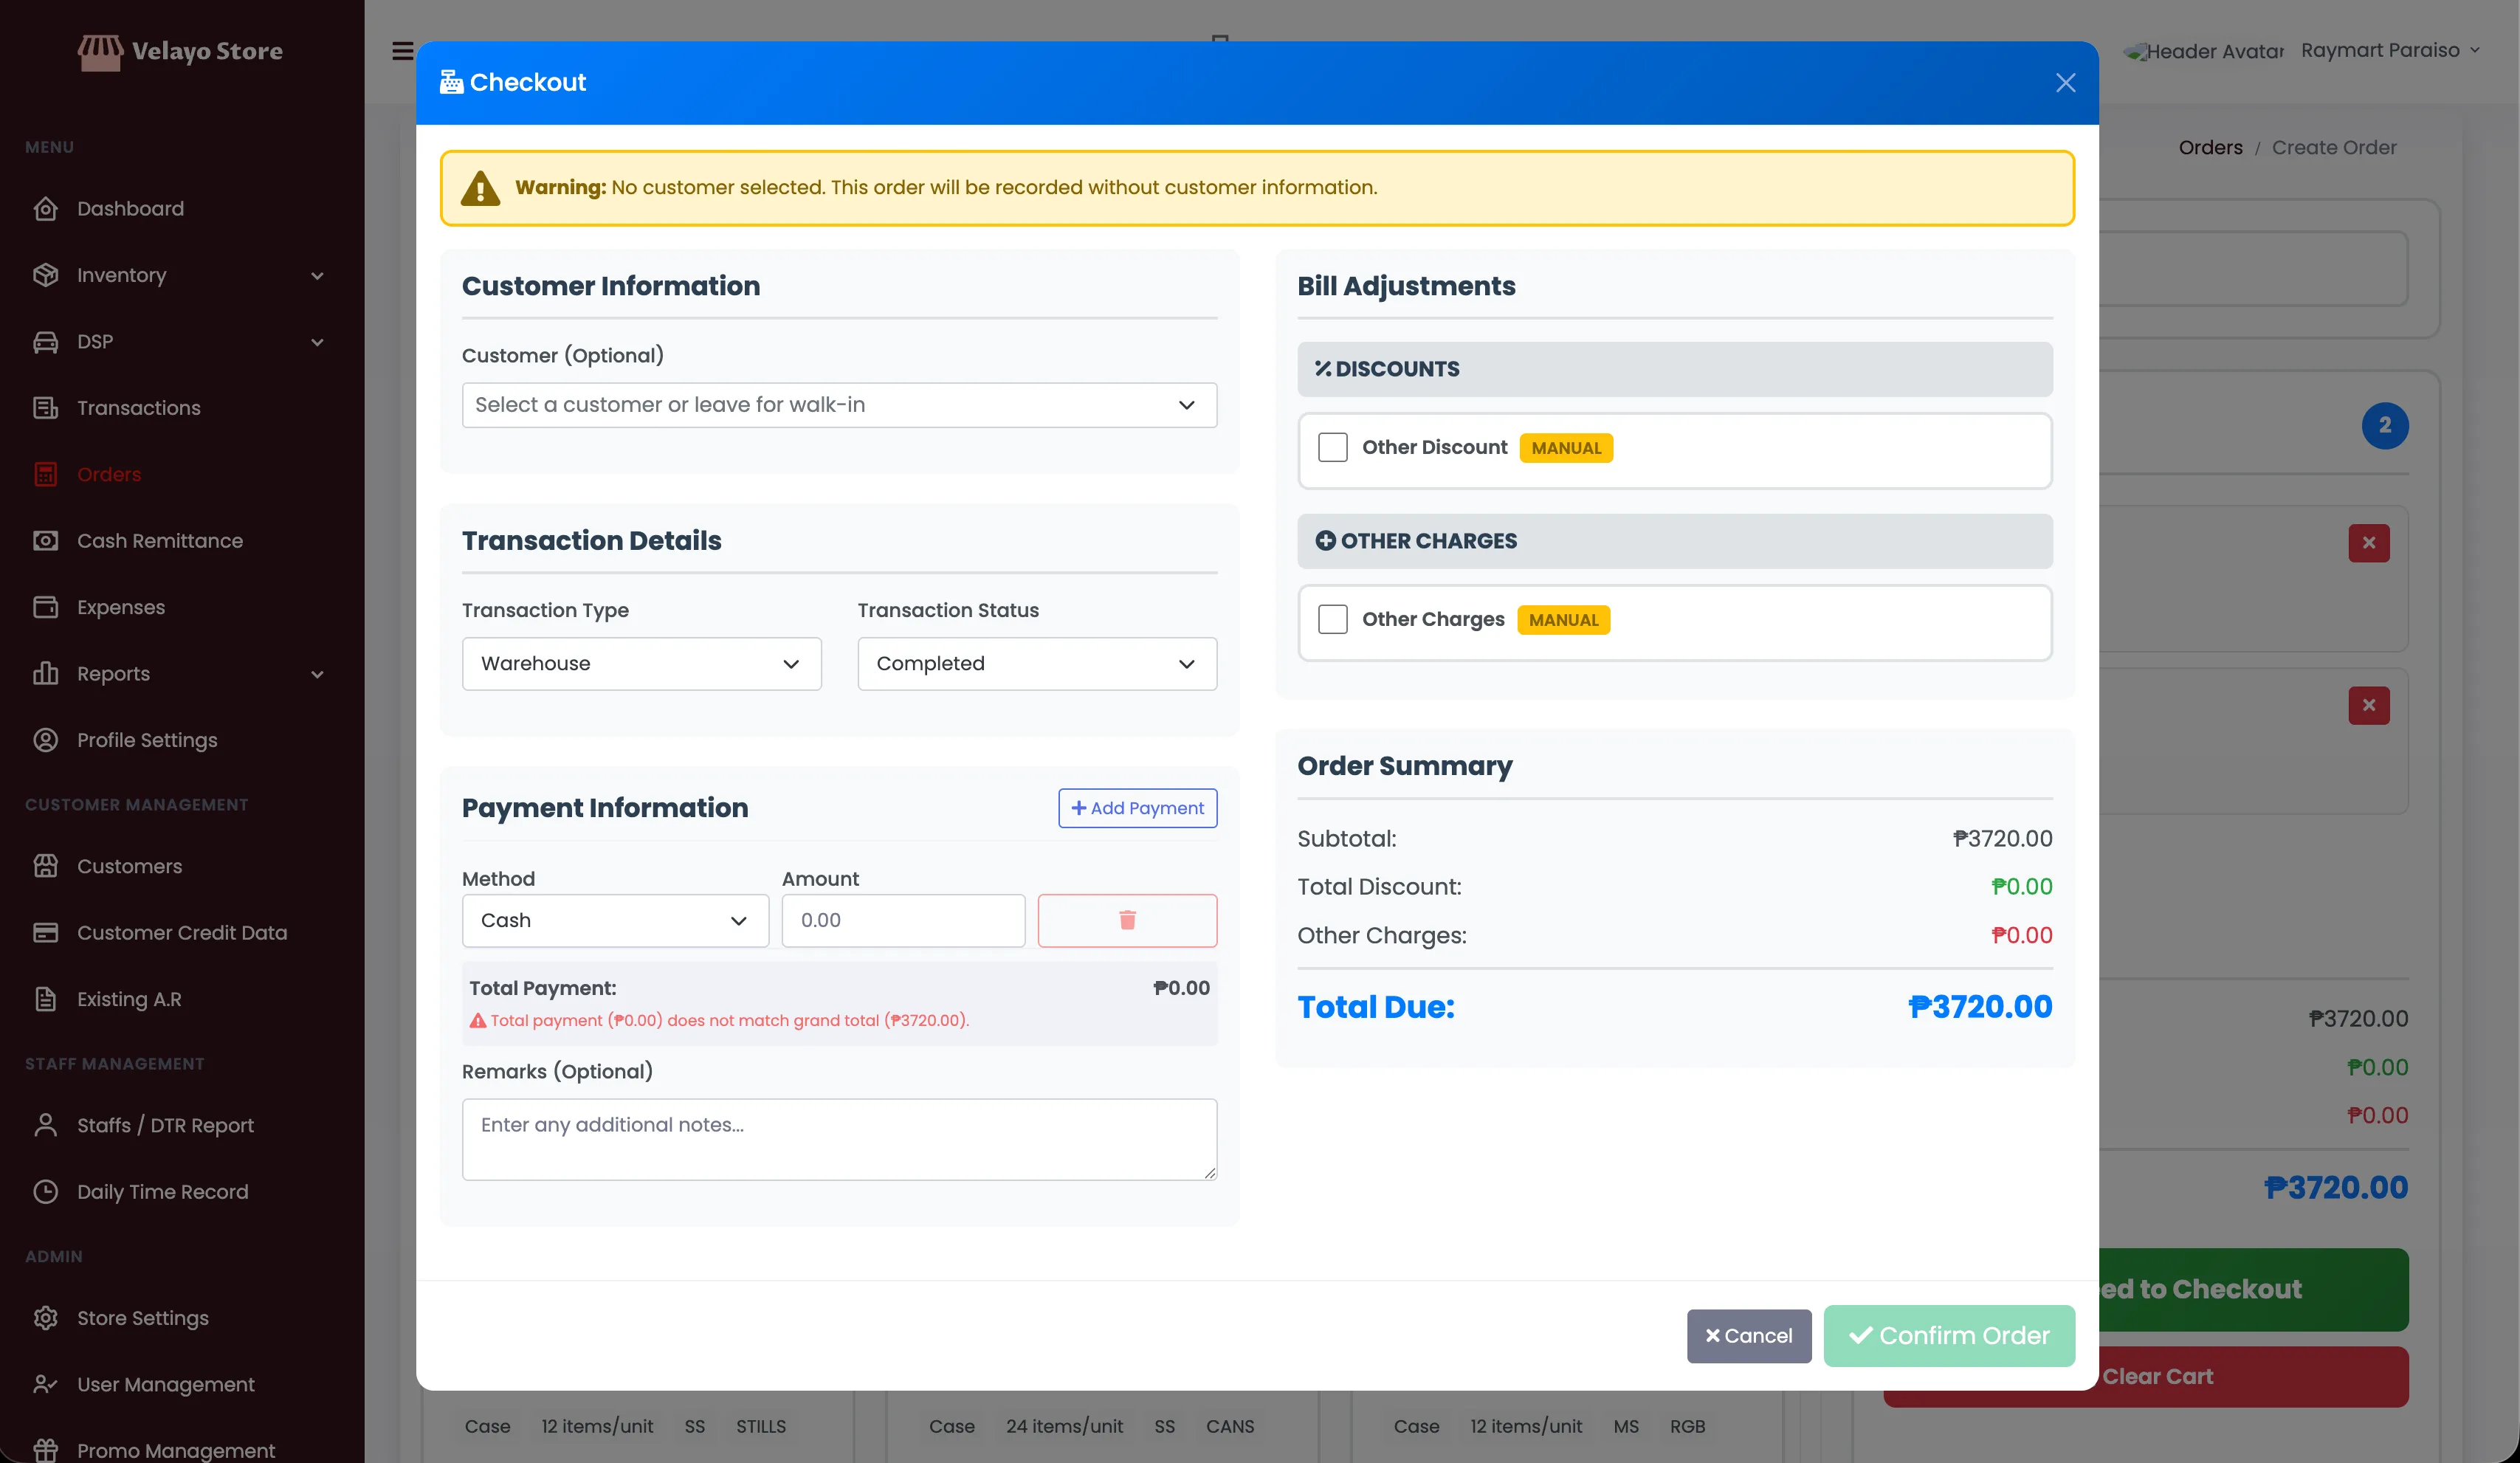The height and width of the screenshot is (1463, 2520).
Task: Click the OTHER CHARGES section header
Action: pos(1674,541)
